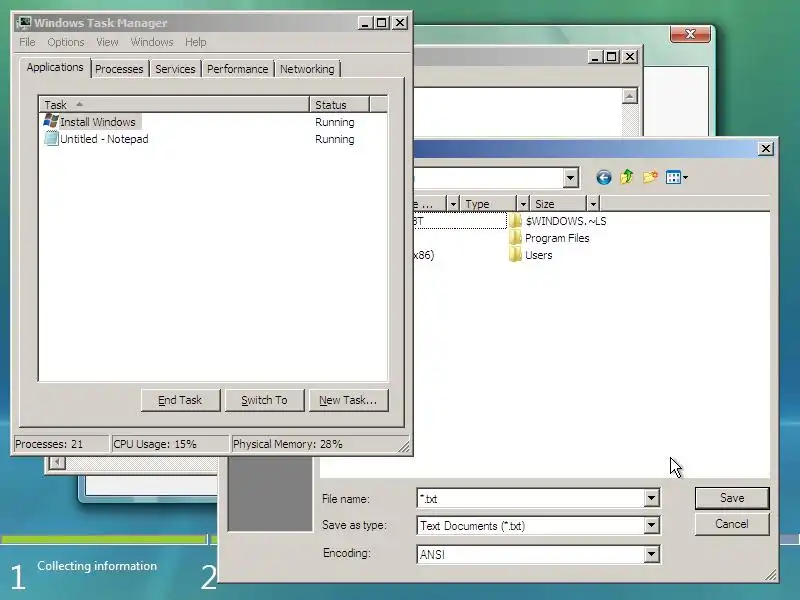
Task: Open Windows menu in Task Manager
Action: pyautogui.click(x=152, y=42)
